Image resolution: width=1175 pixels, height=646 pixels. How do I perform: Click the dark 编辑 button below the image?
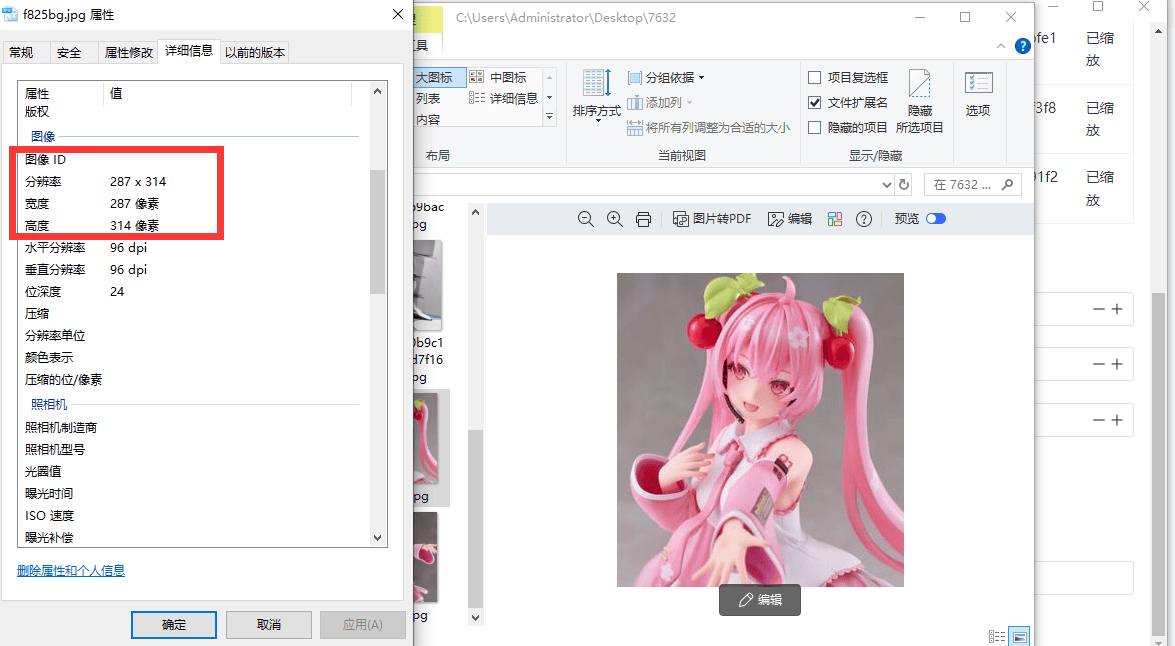760,600
